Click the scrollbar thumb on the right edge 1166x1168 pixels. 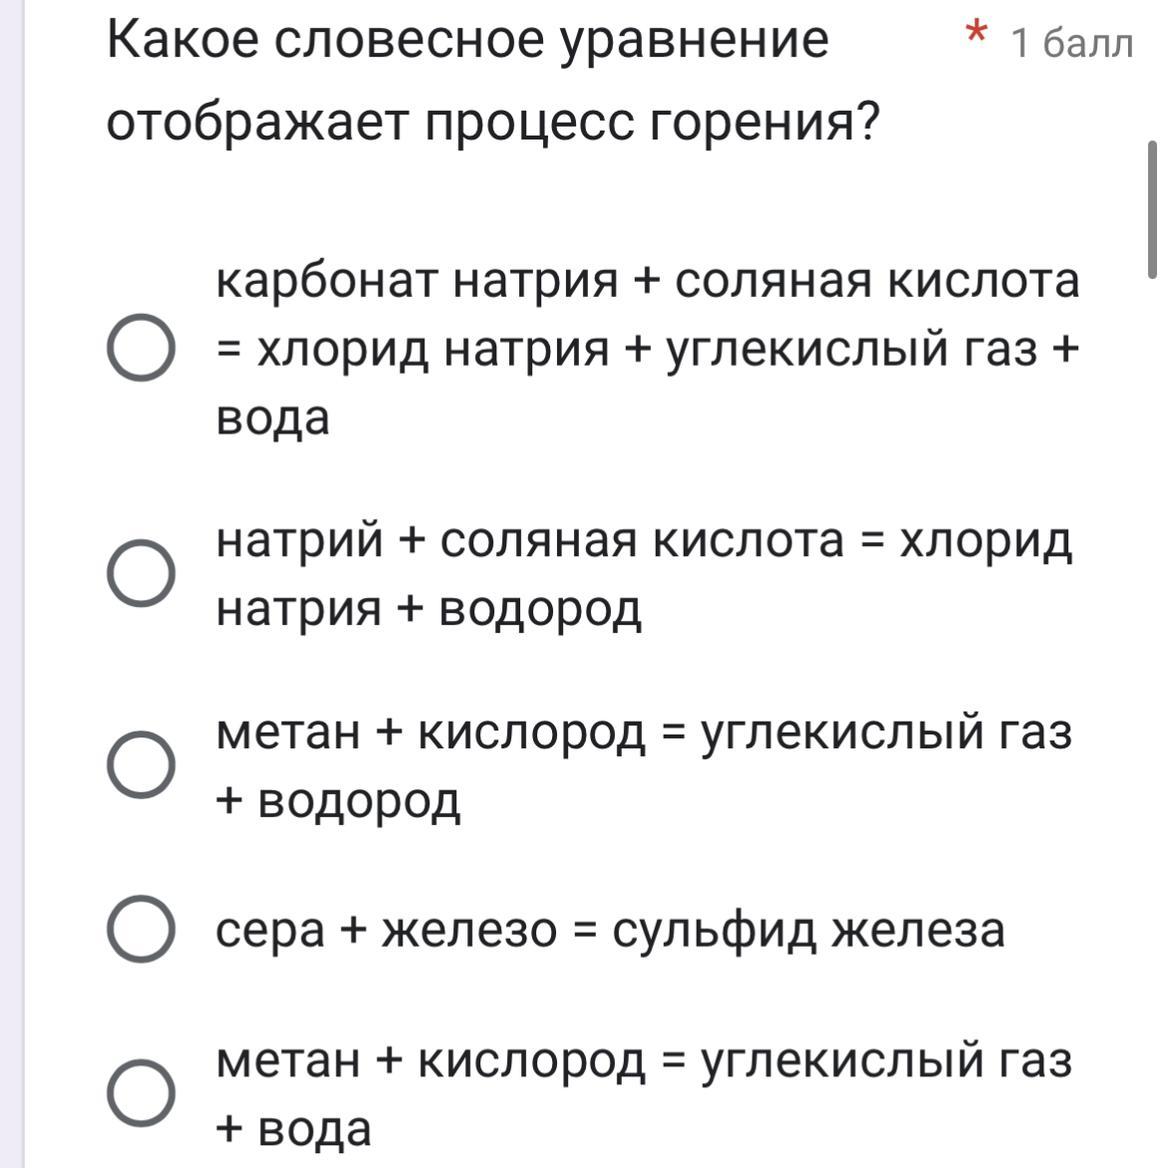click(1152, 209)
